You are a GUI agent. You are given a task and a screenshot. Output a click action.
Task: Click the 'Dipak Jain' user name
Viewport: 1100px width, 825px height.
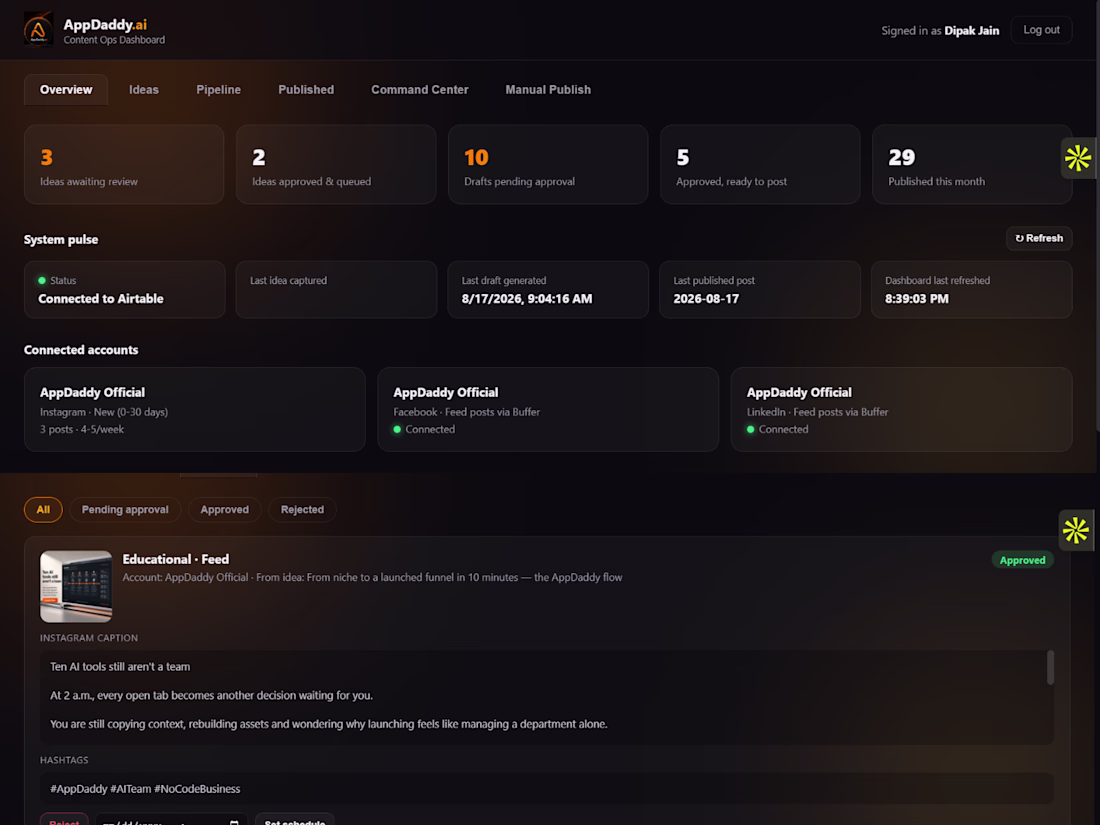pyautogui.click(x=972, y=31)
